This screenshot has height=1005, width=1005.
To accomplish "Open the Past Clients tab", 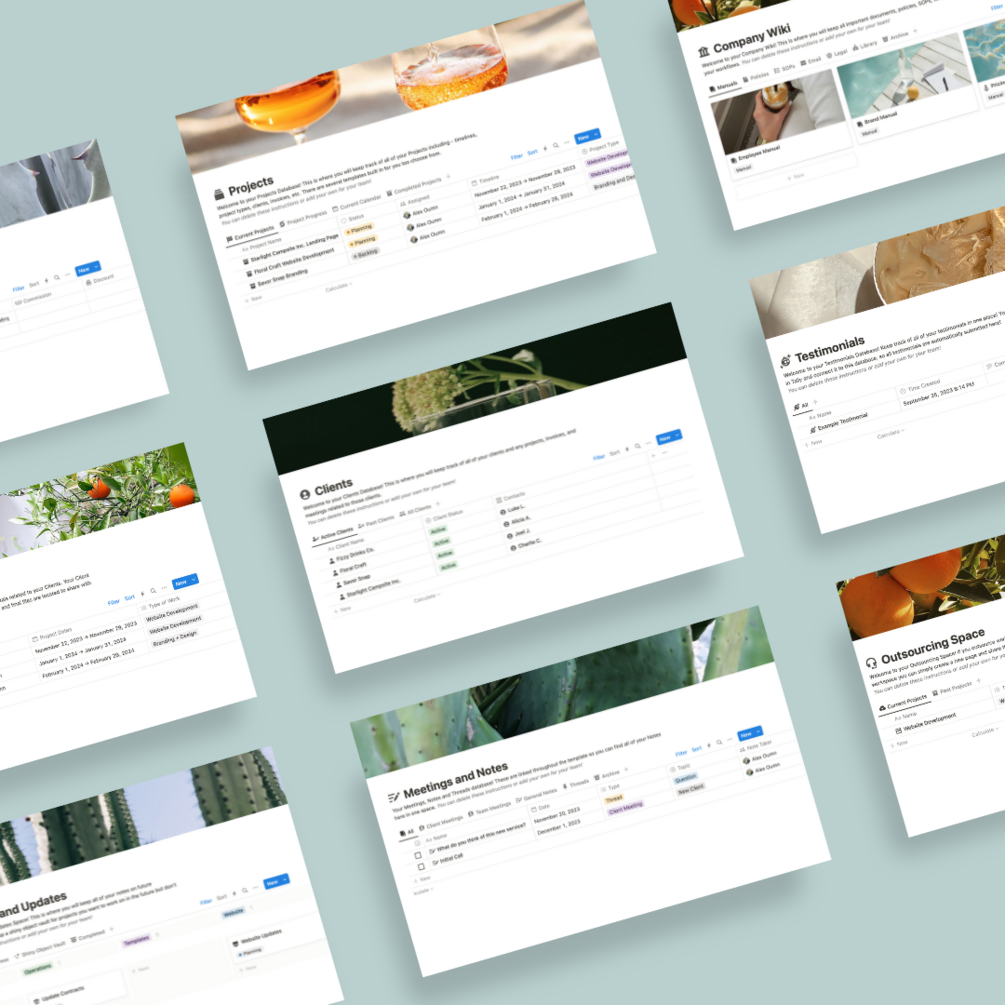I will [376, 522].
